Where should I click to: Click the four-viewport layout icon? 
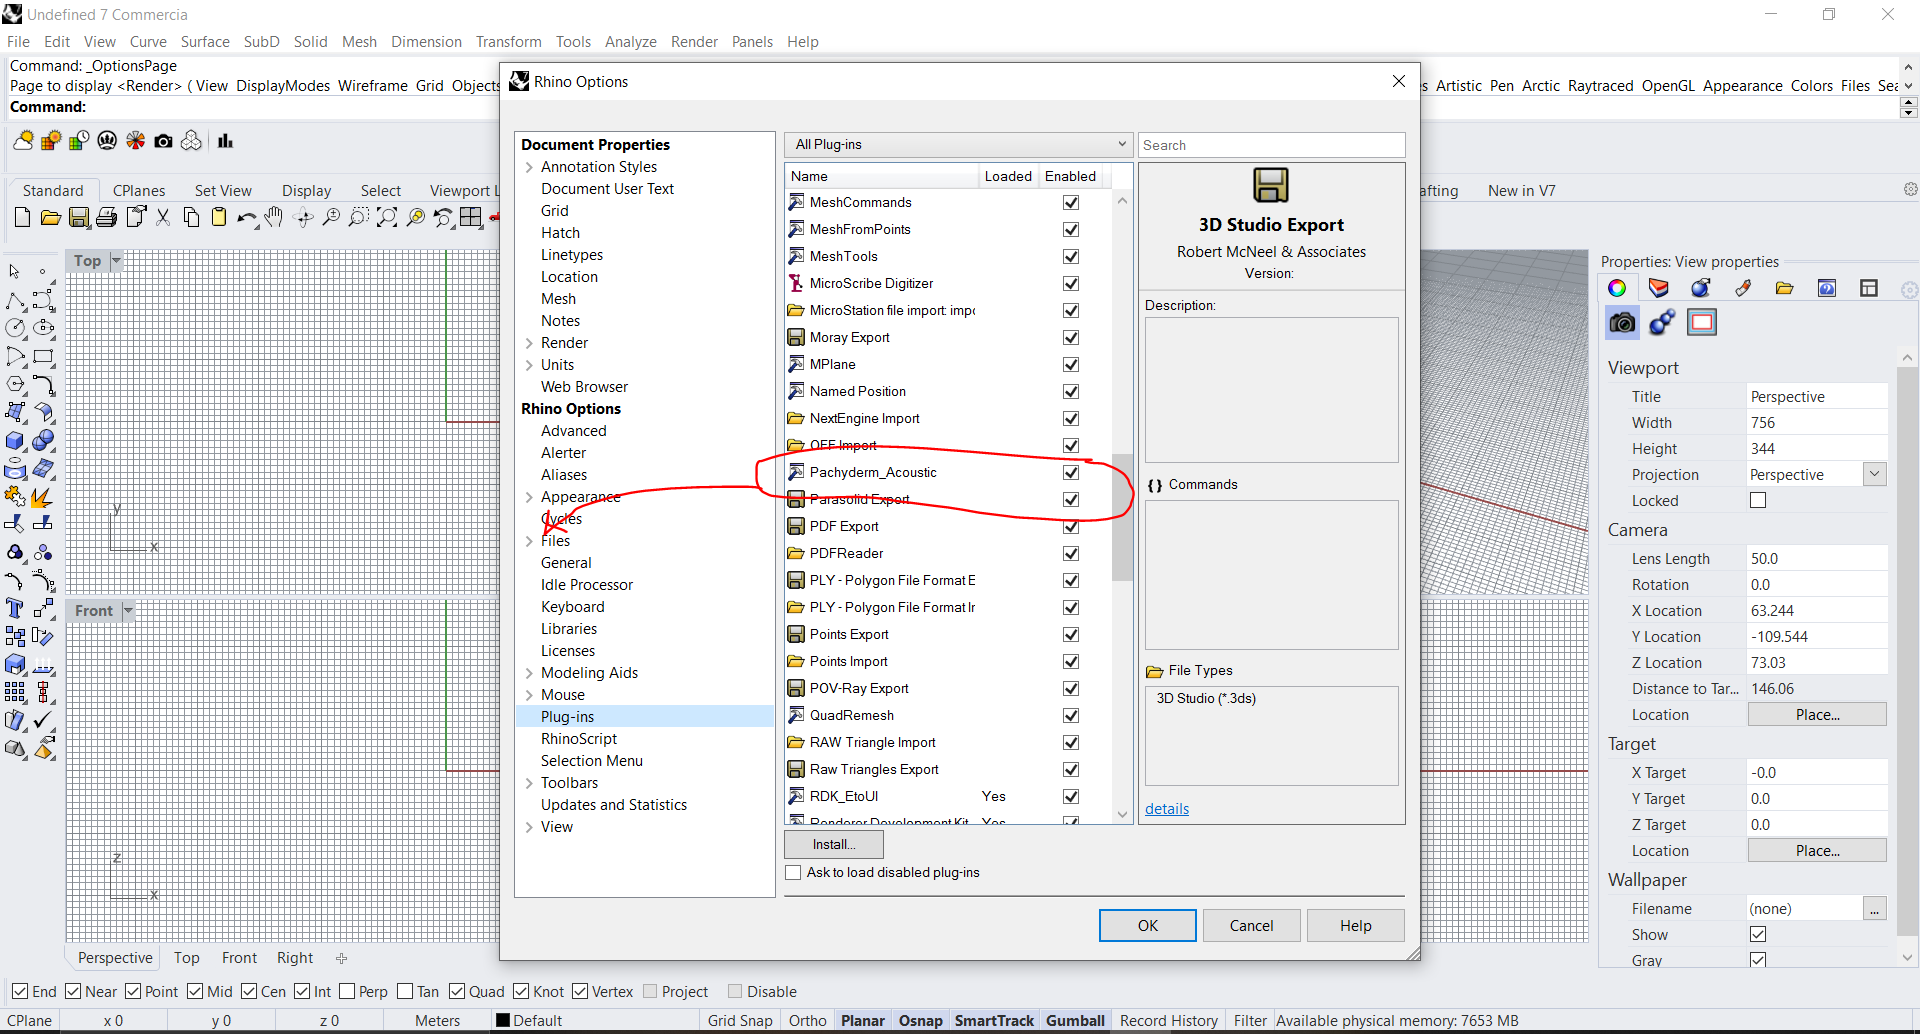coord(471,217)
